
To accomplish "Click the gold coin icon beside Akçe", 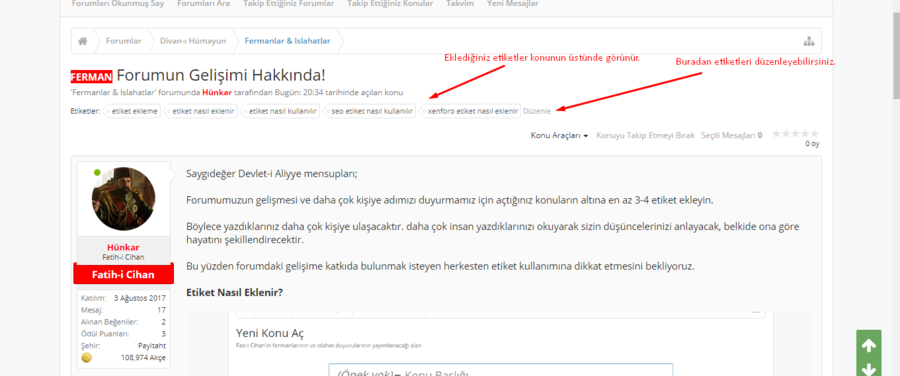I will pos(87,358).
